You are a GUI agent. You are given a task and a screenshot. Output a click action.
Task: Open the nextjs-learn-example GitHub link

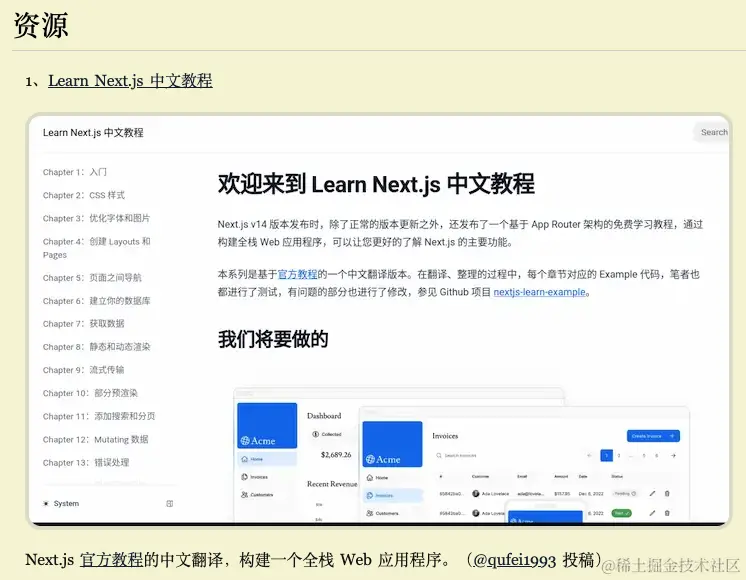[540, 292]
